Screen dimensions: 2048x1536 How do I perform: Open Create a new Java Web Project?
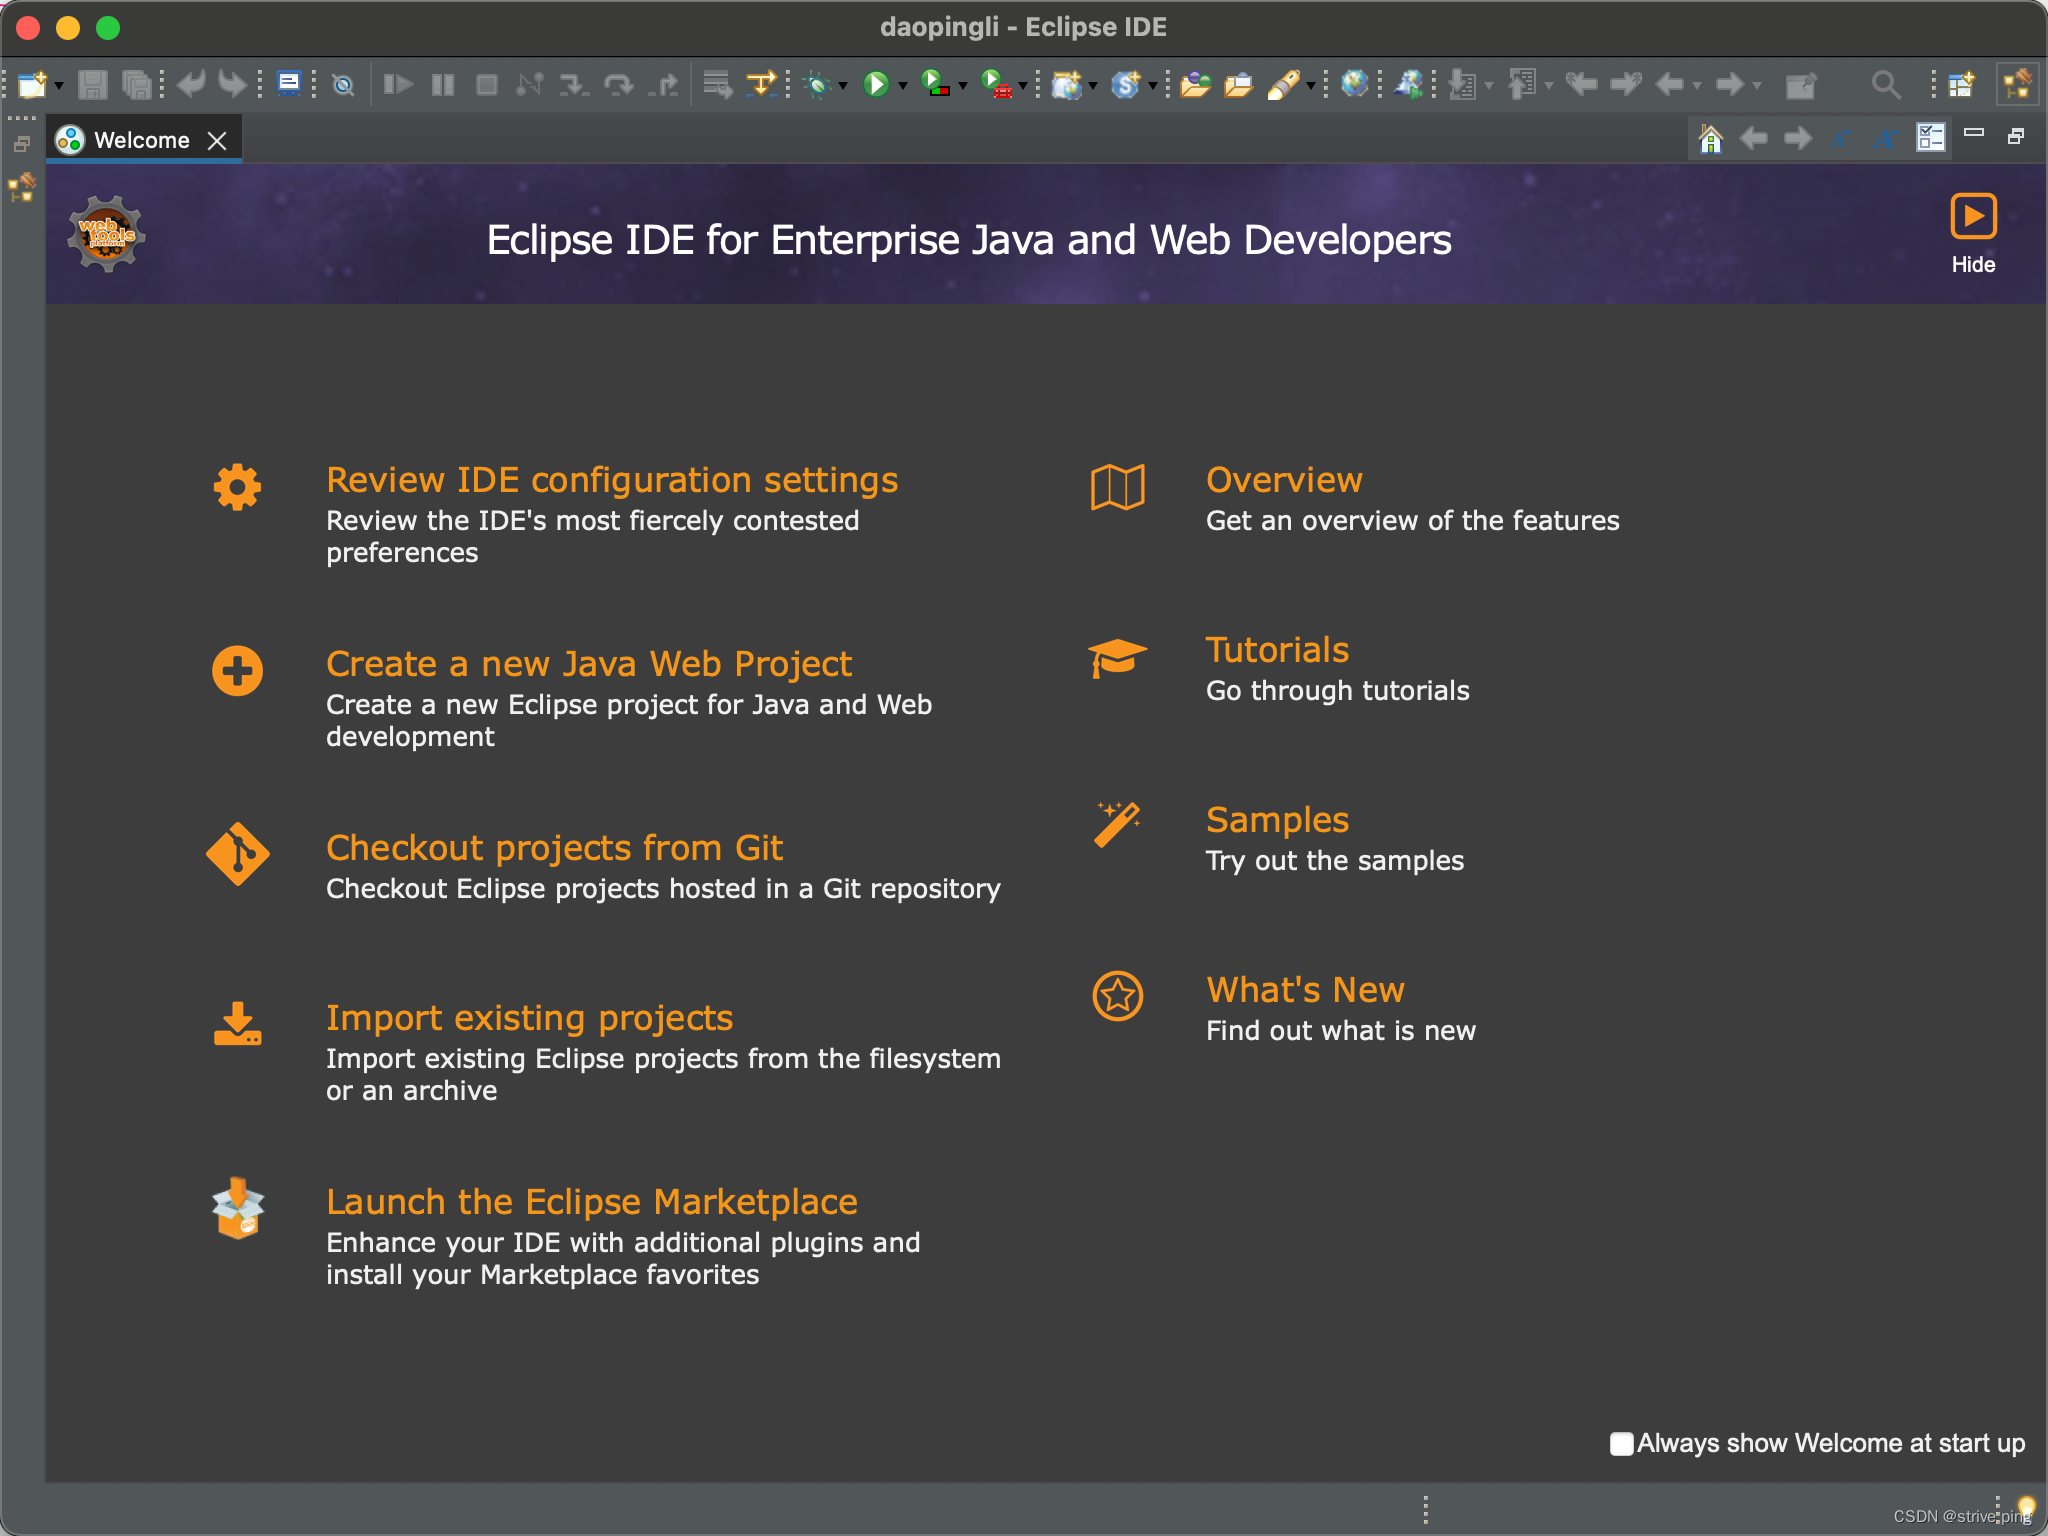[x=588, y=664]
